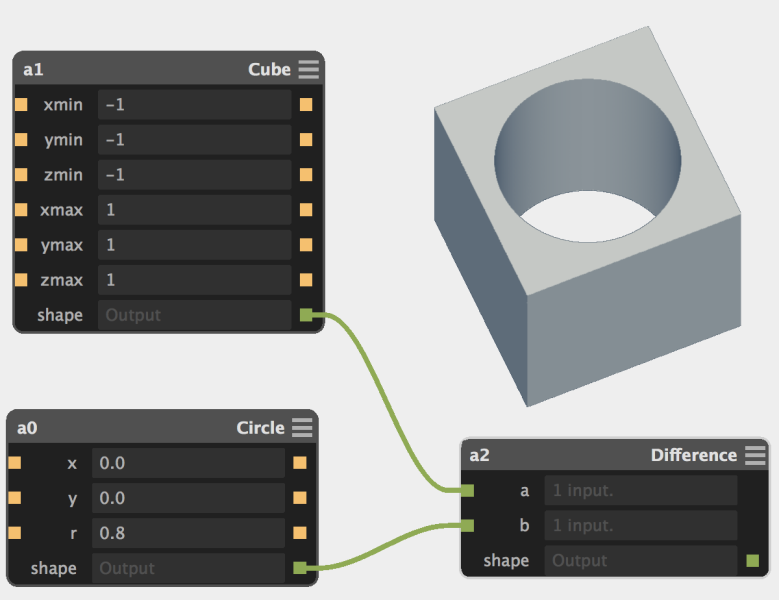
Task: Click the Circle y value field
Action: [188, 498]
